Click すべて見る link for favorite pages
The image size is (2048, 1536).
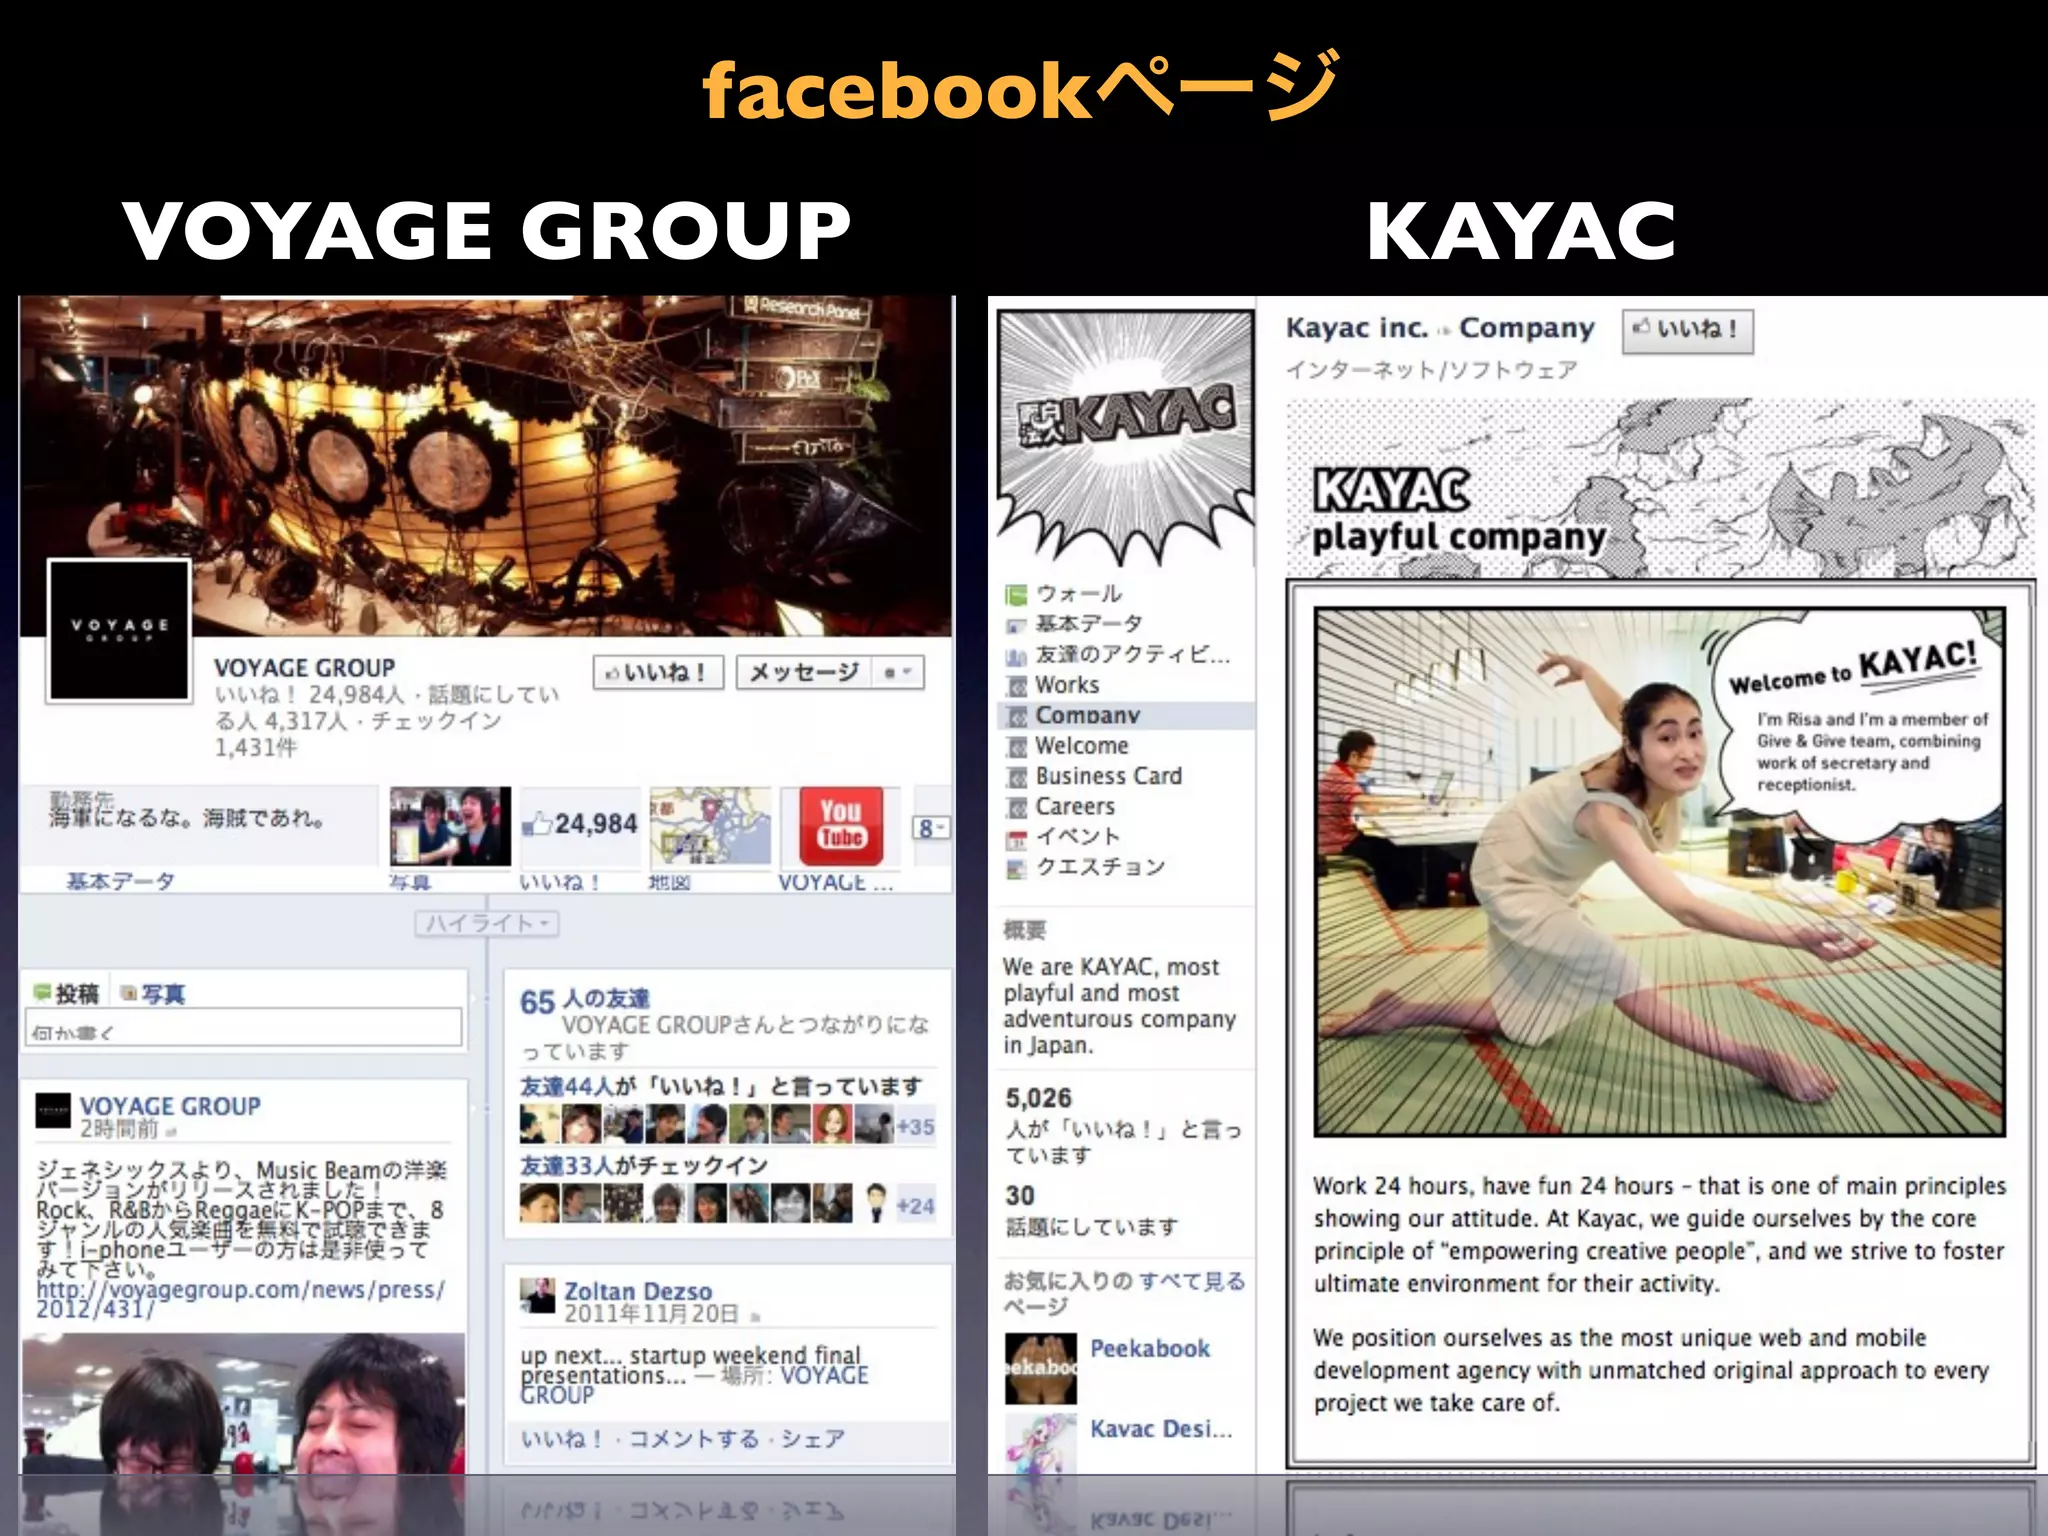coord(1192,1281)
